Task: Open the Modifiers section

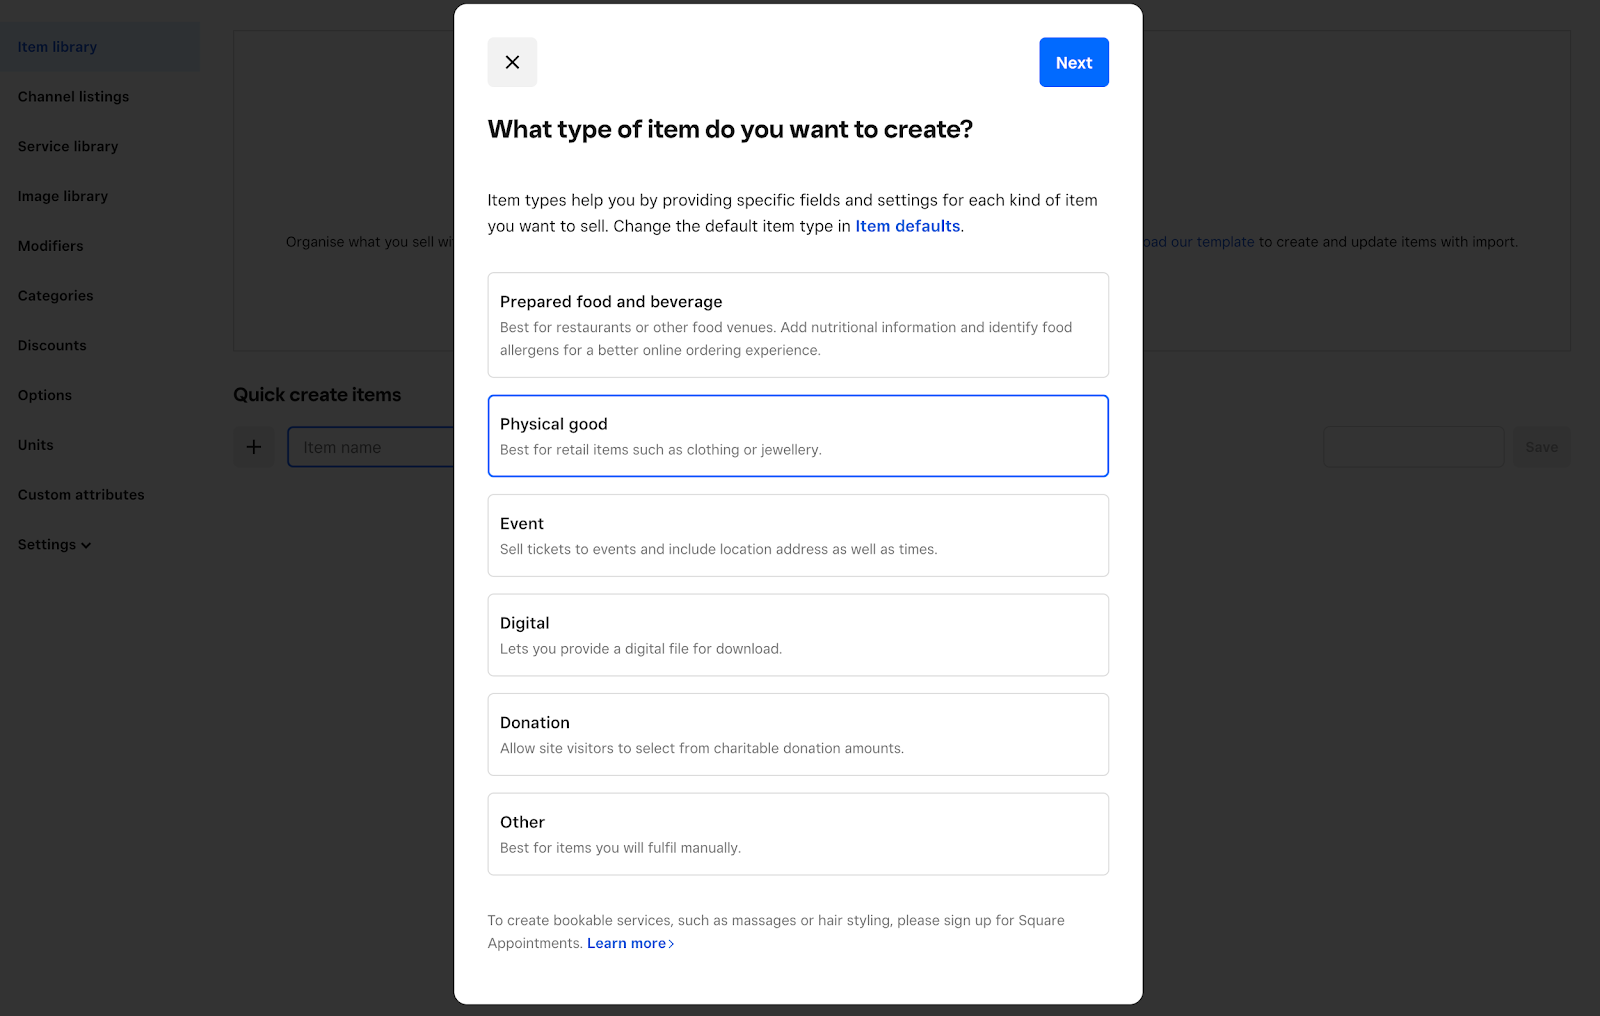Action: [x=50, y=246]
